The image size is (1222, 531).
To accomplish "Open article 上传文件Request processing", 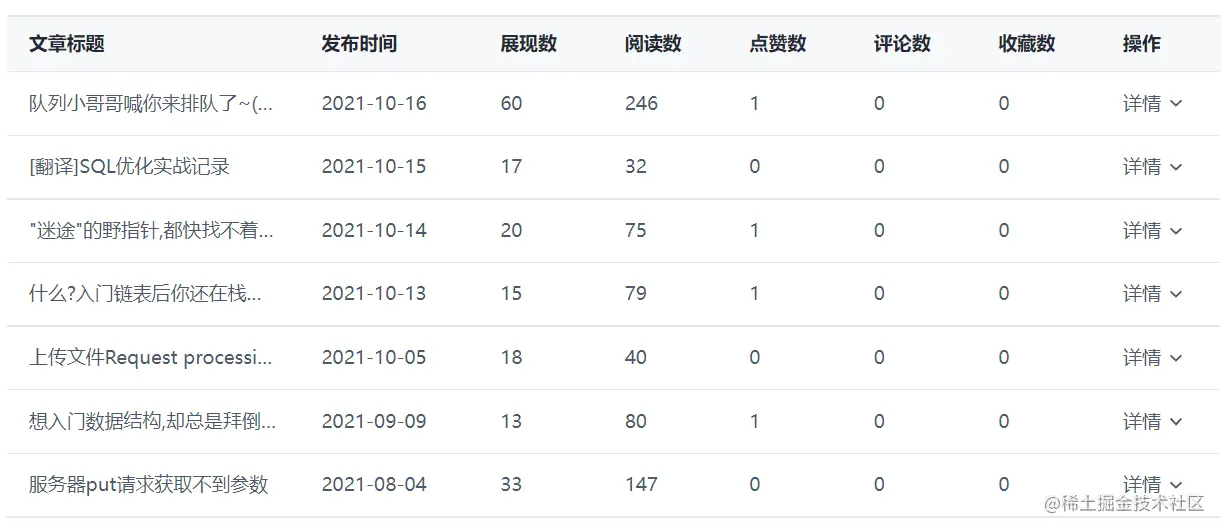I will 151,358.
